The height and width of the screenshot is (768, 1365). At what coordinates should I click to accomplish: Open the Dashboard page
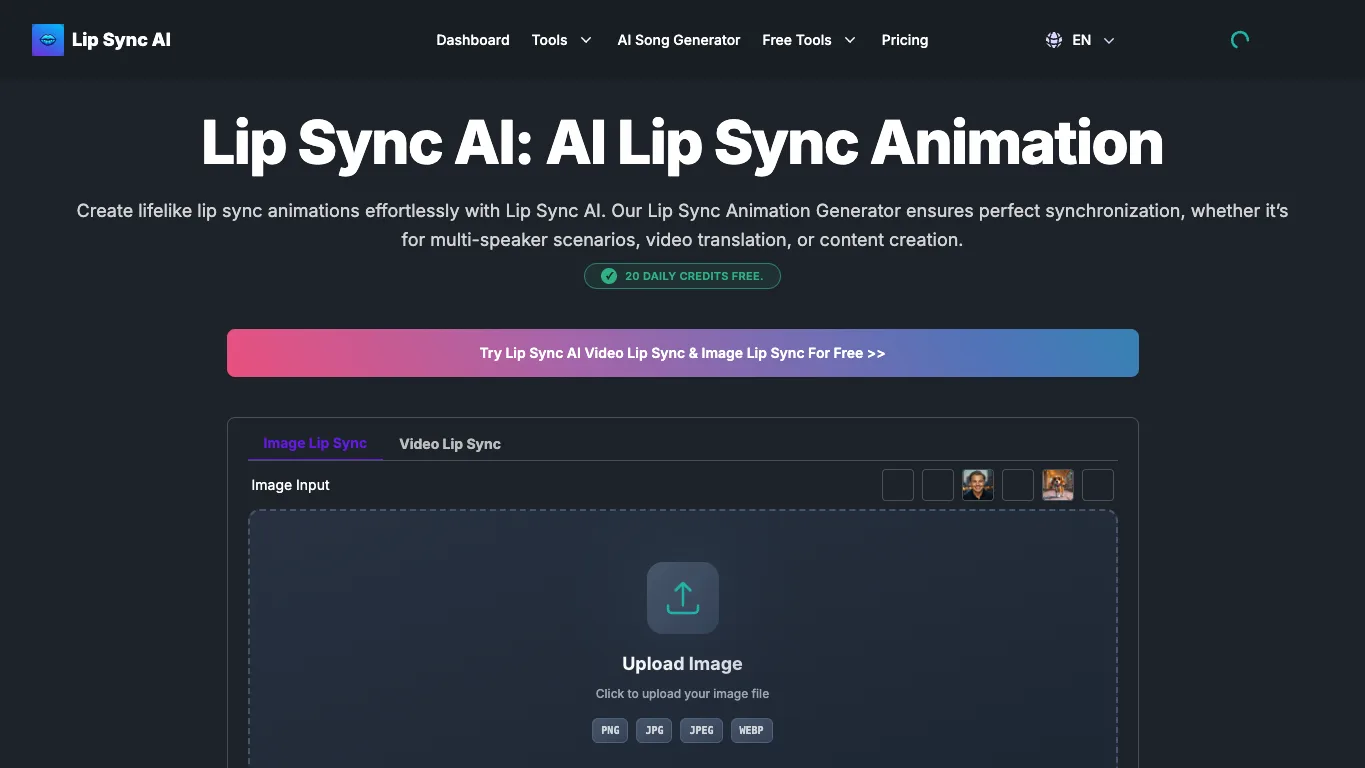point(473,40)
